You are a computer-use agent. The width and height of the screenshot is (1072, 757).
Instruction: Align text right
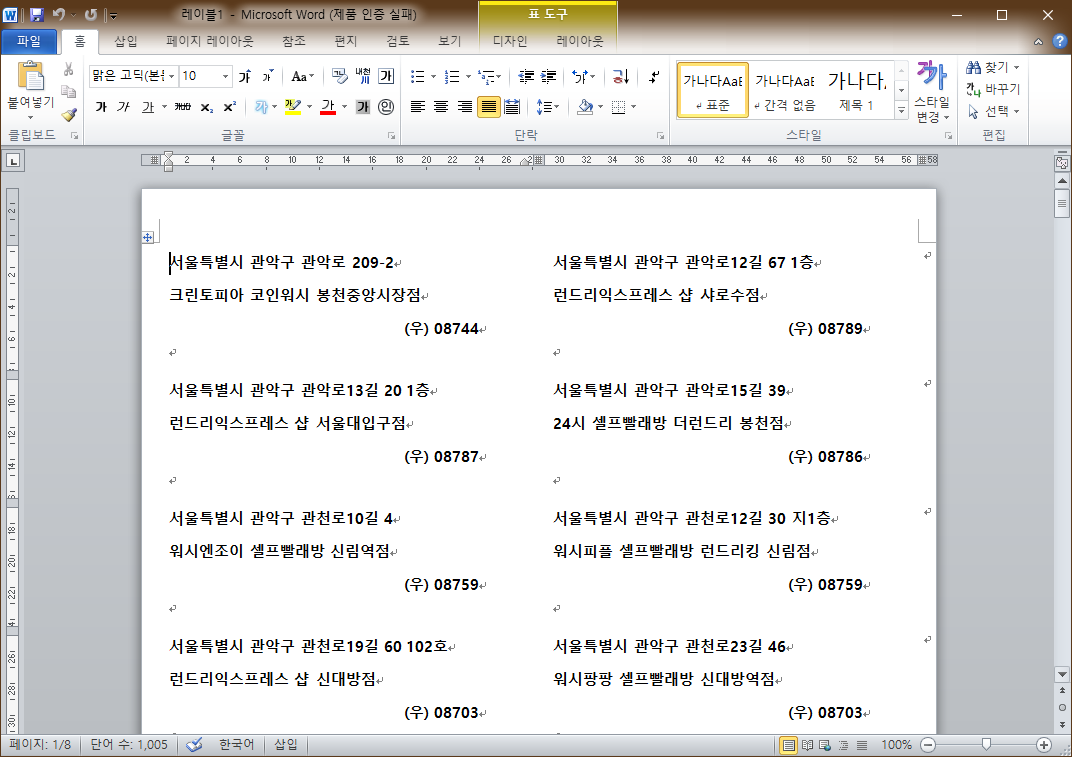464,107
